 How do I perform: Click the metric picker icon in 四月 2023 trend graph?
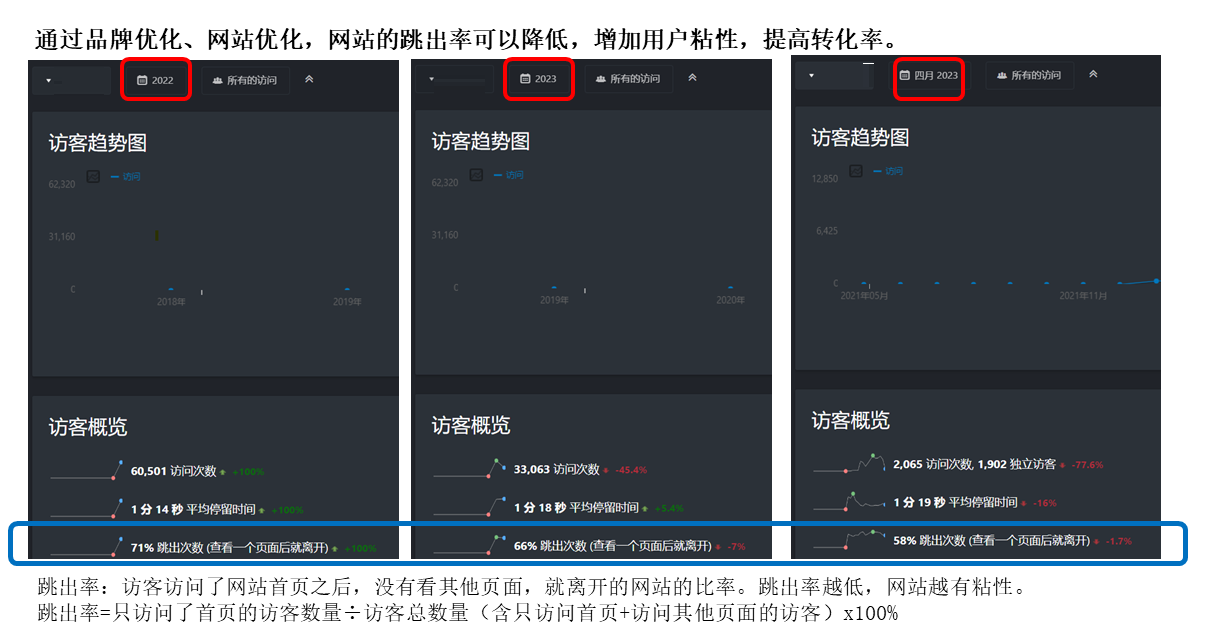(855, 171)
